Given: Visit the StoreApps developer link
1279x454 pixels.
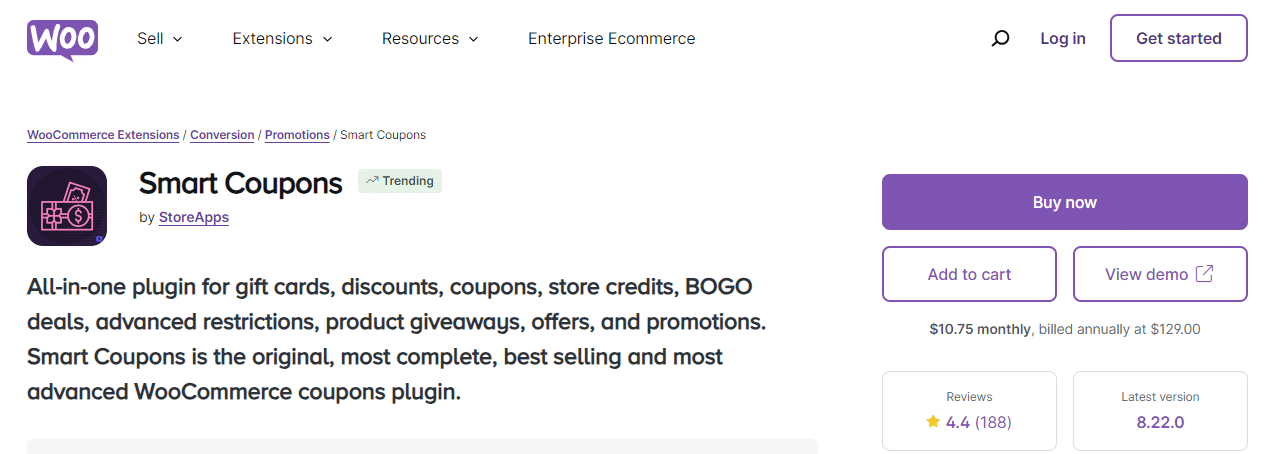Looking at the screenshot, I should [194, 217].
